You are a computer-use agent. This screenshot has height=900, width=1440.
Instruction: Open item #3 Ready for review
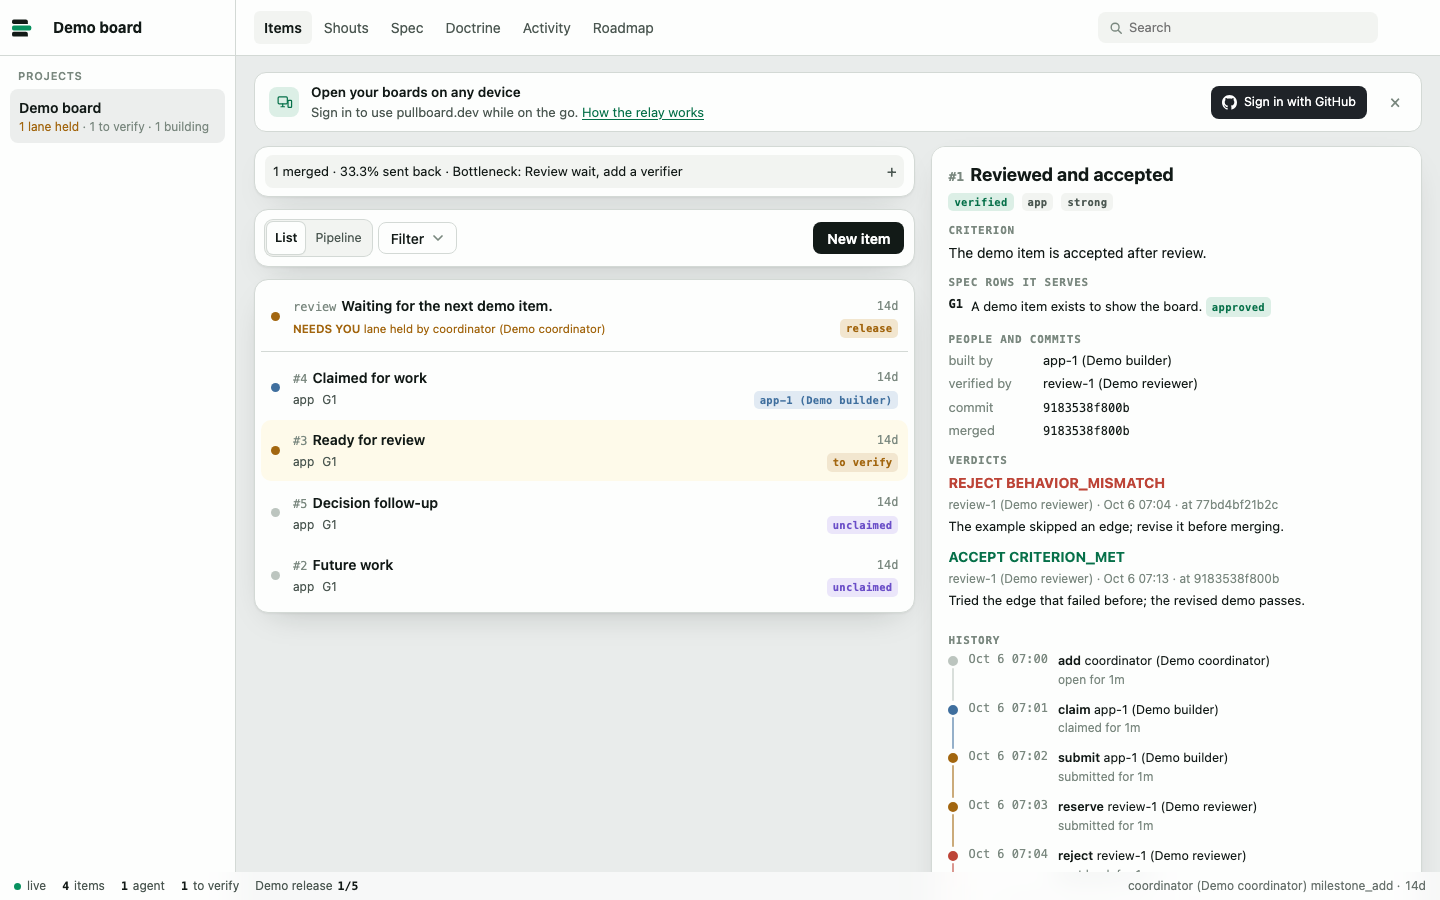pos(585,450)
